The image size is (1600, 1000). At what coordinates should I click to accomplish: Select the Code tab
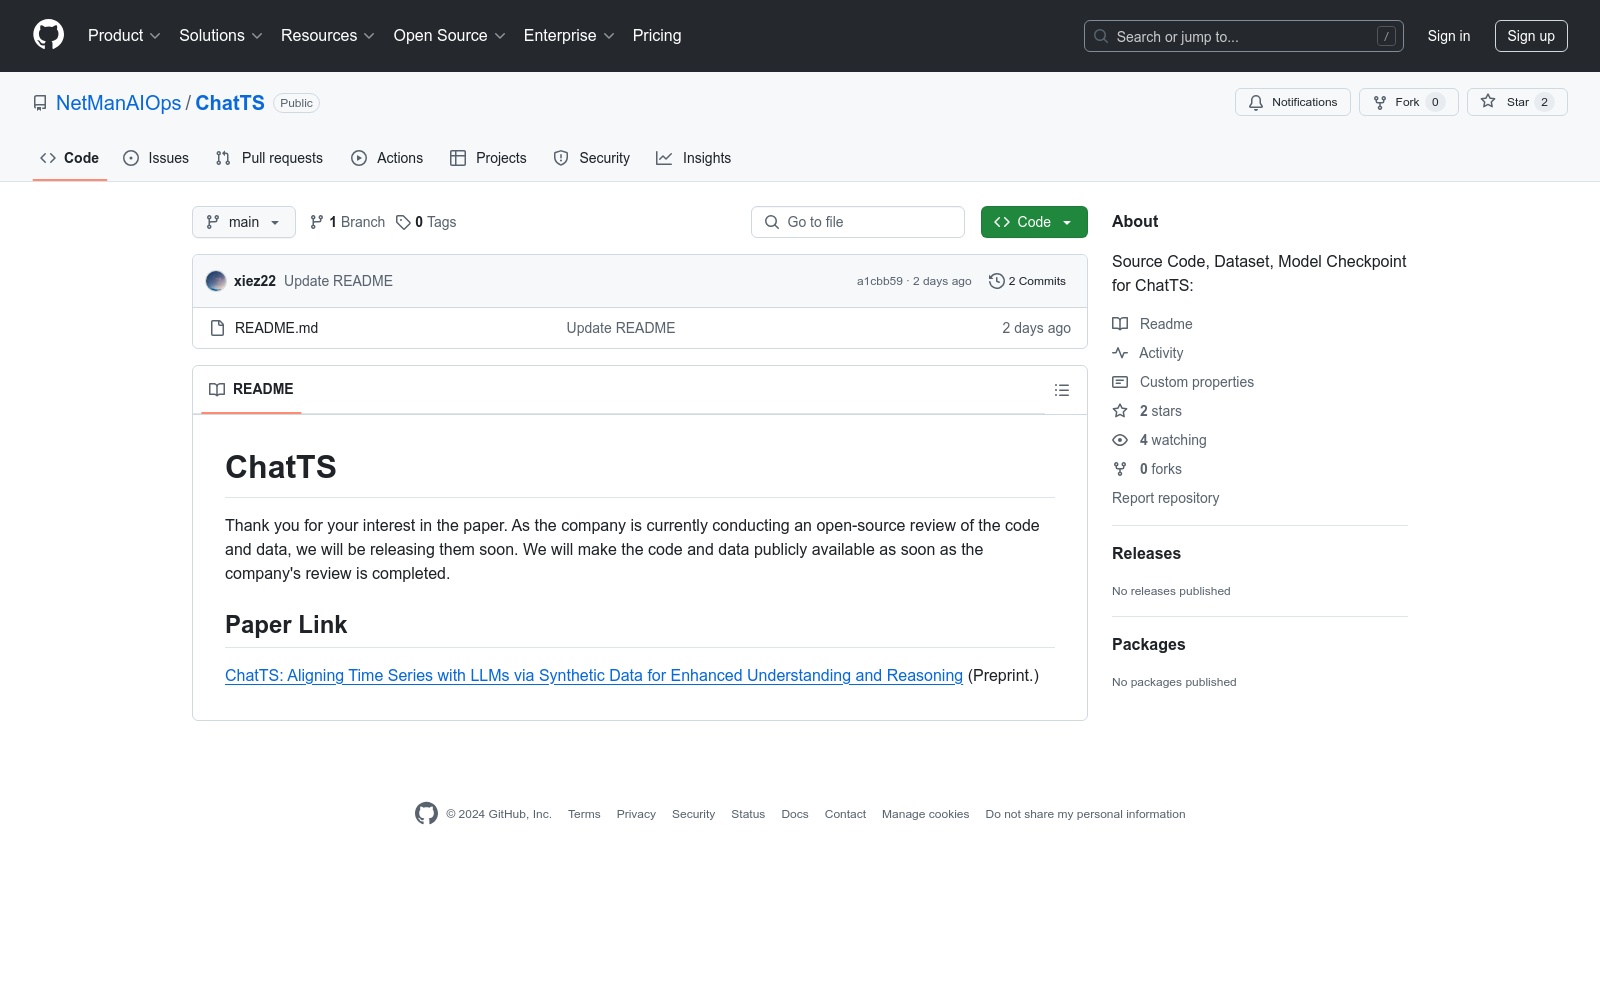click(x=70, y=158)
